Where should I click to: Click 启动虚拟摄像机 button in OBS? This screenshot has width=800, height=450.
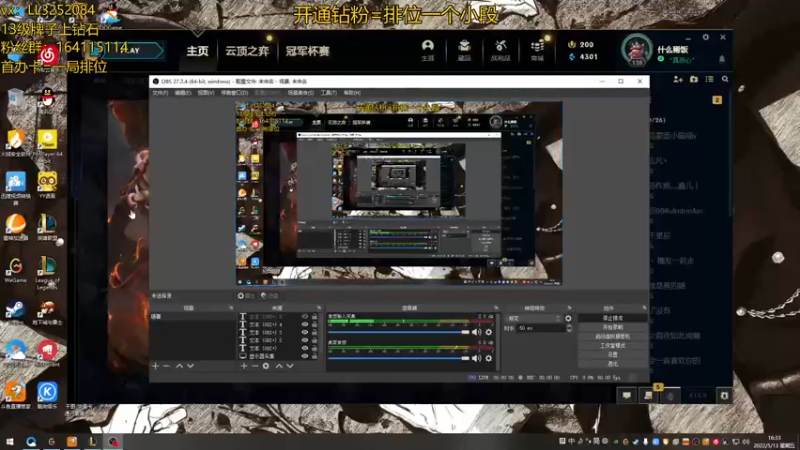(612, 337)
